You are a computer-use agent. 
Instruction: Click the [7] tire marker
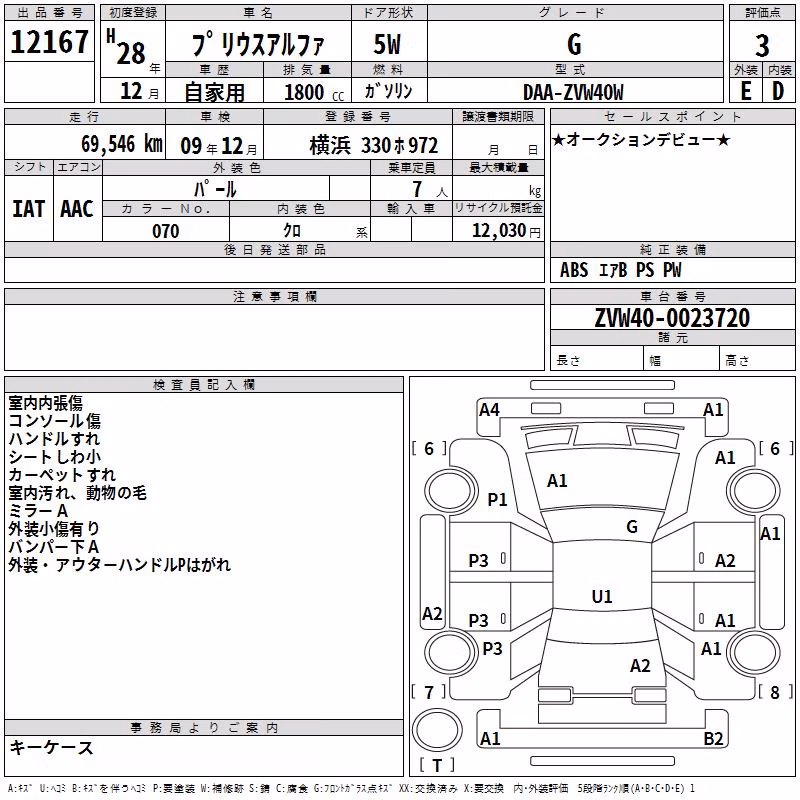[429, 692]
